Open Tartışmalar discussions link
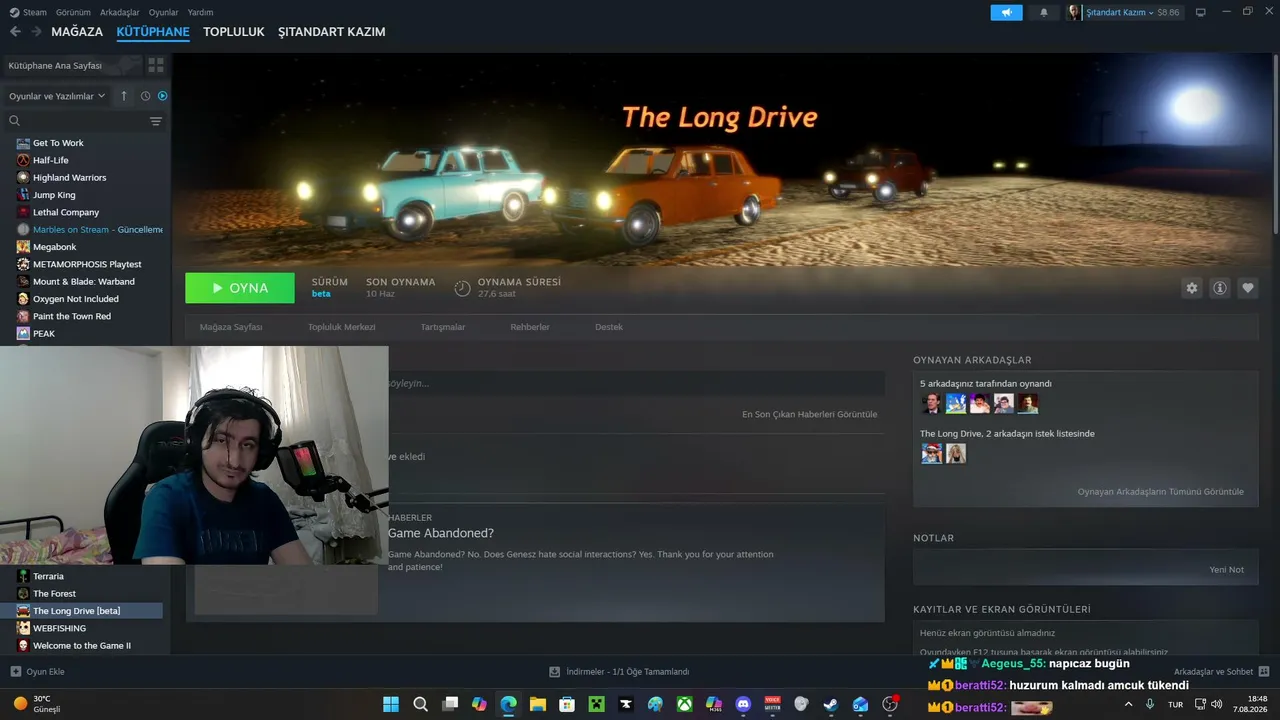 coord(443,327)
